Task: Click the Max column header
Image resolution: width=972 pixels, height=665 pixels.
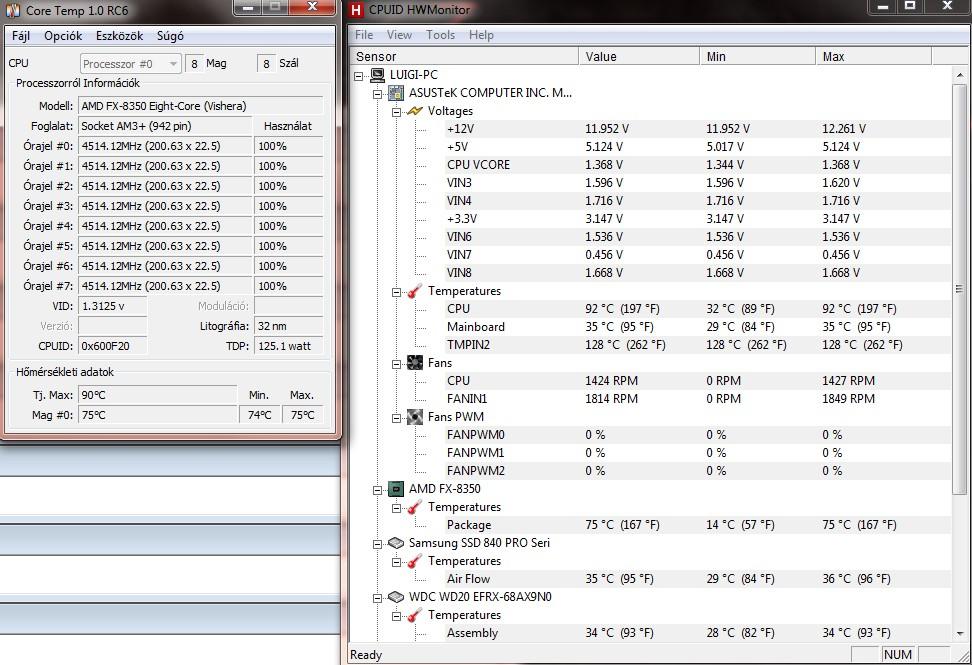Action: (873, 56)
